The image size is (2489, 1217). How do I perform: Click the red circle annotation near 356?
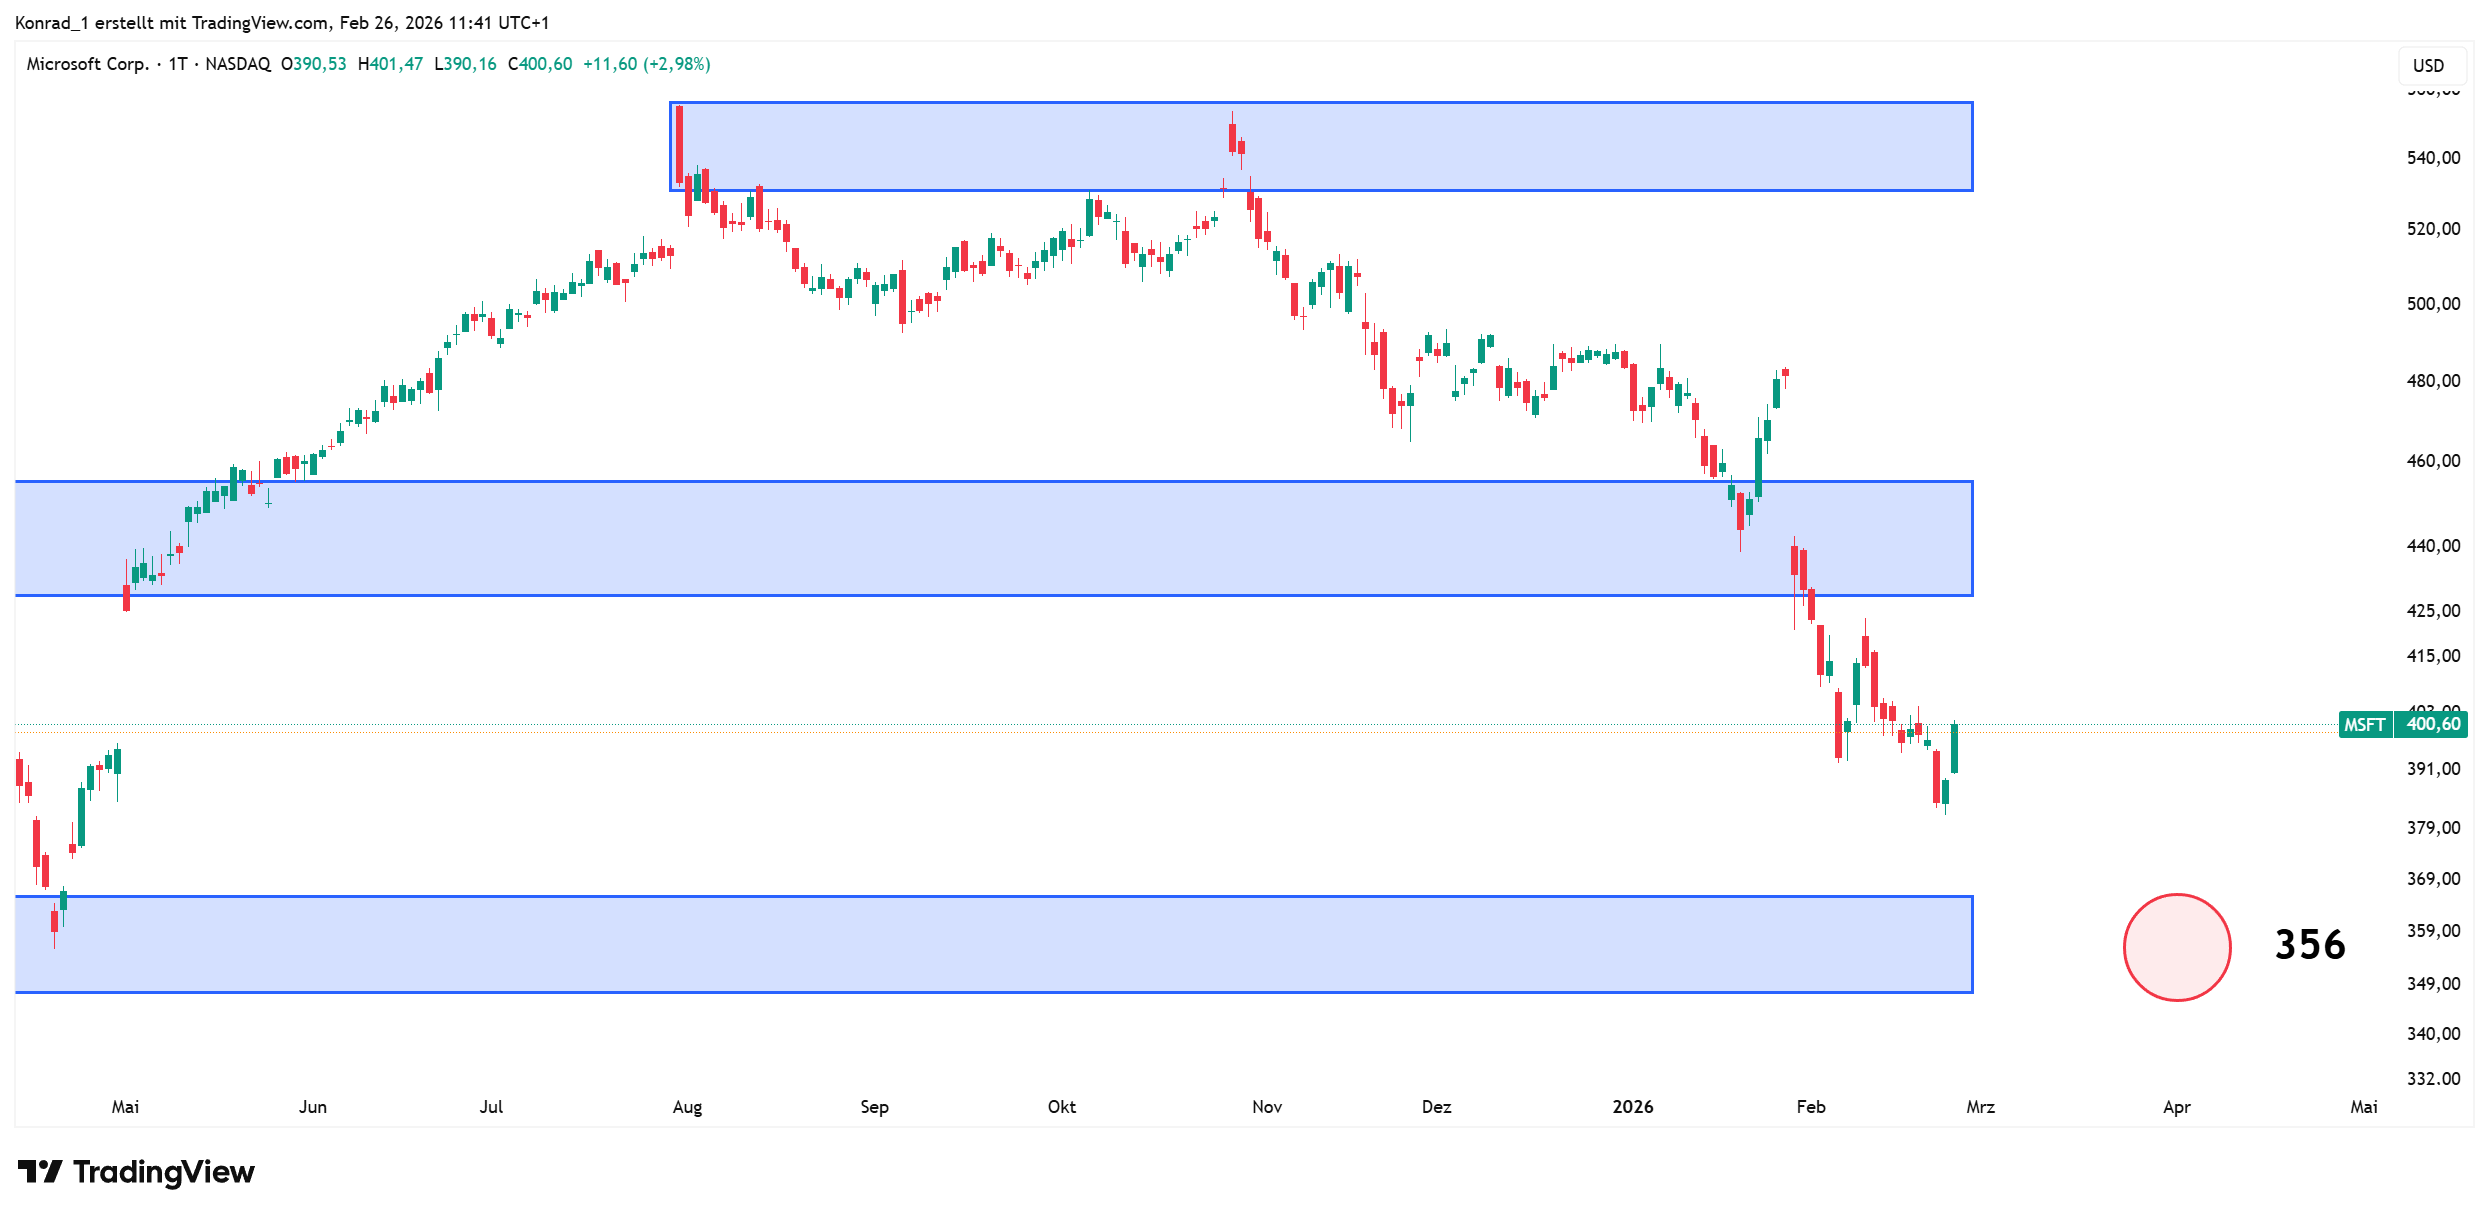pos(2176,946)
